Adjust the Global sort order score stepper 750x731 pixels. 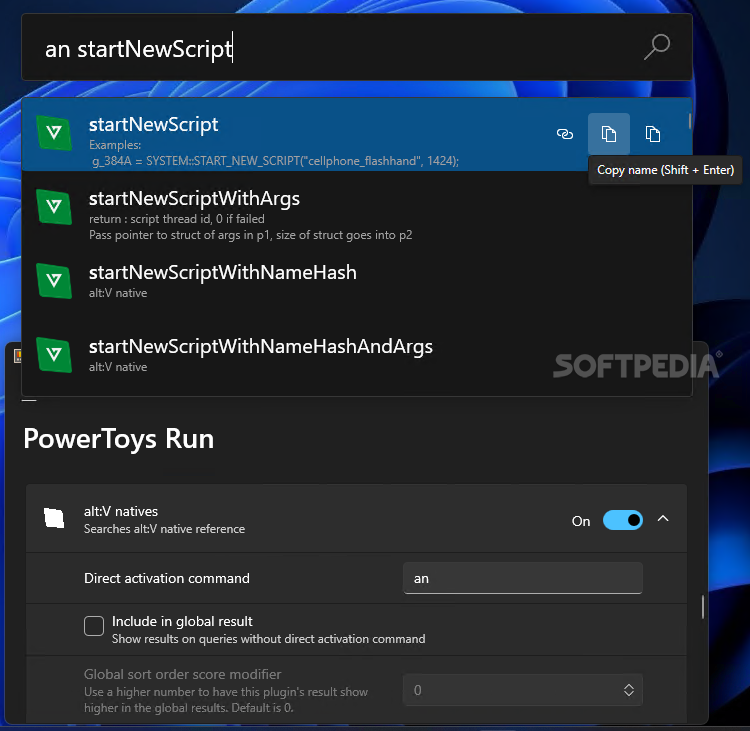pos(629,690)
